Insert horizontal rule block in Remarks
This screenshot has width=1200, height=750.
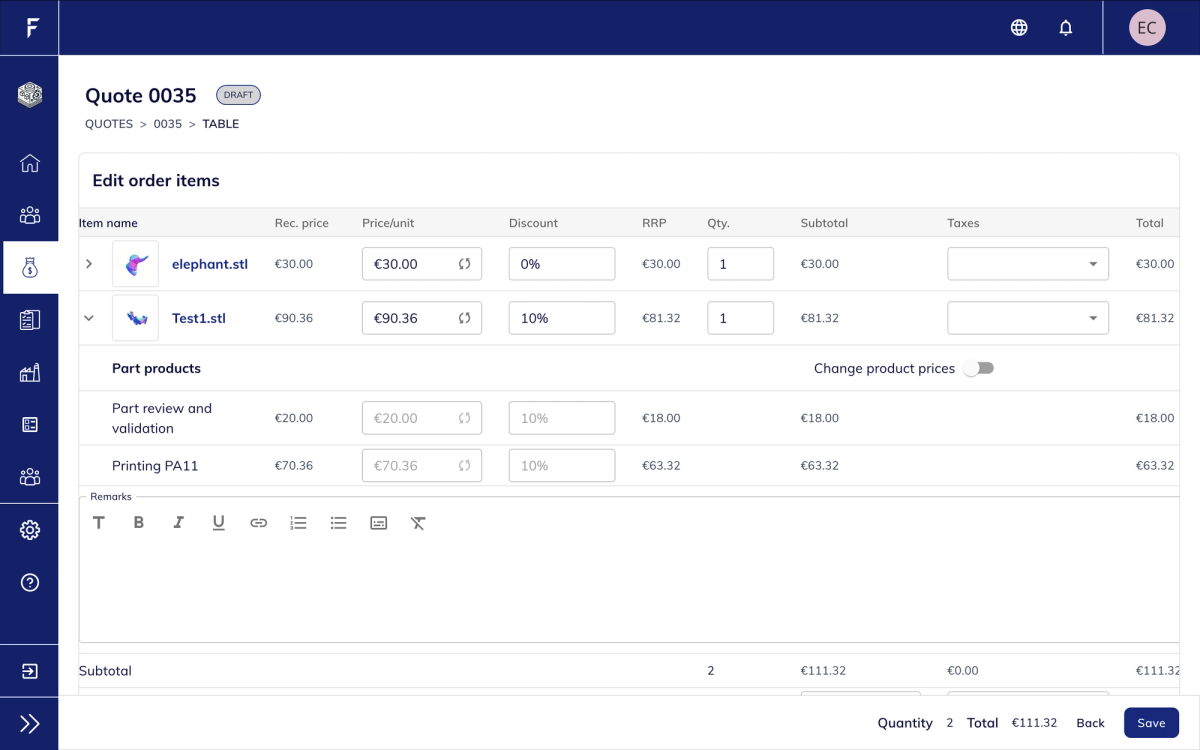(379, 522)
